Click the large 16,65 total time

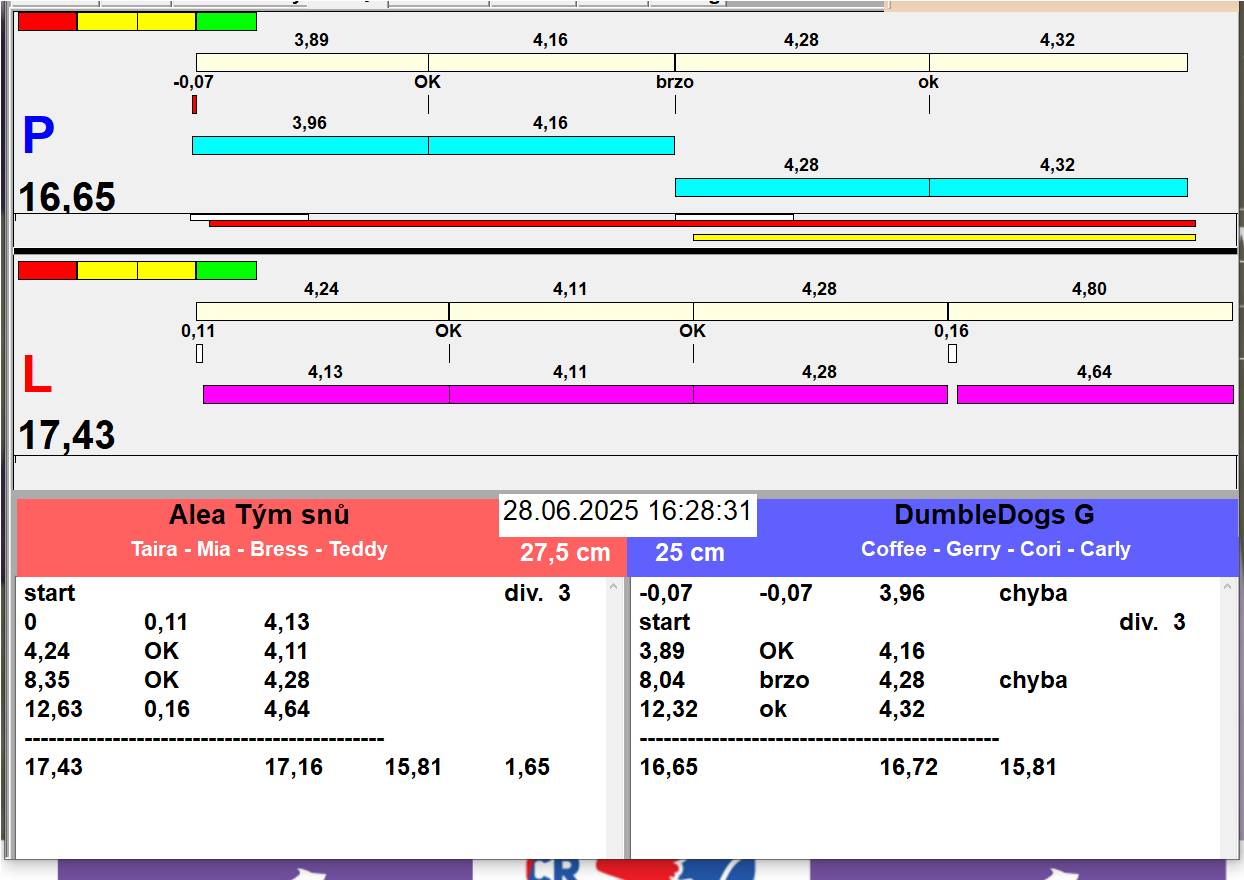[x=67, y=197]
